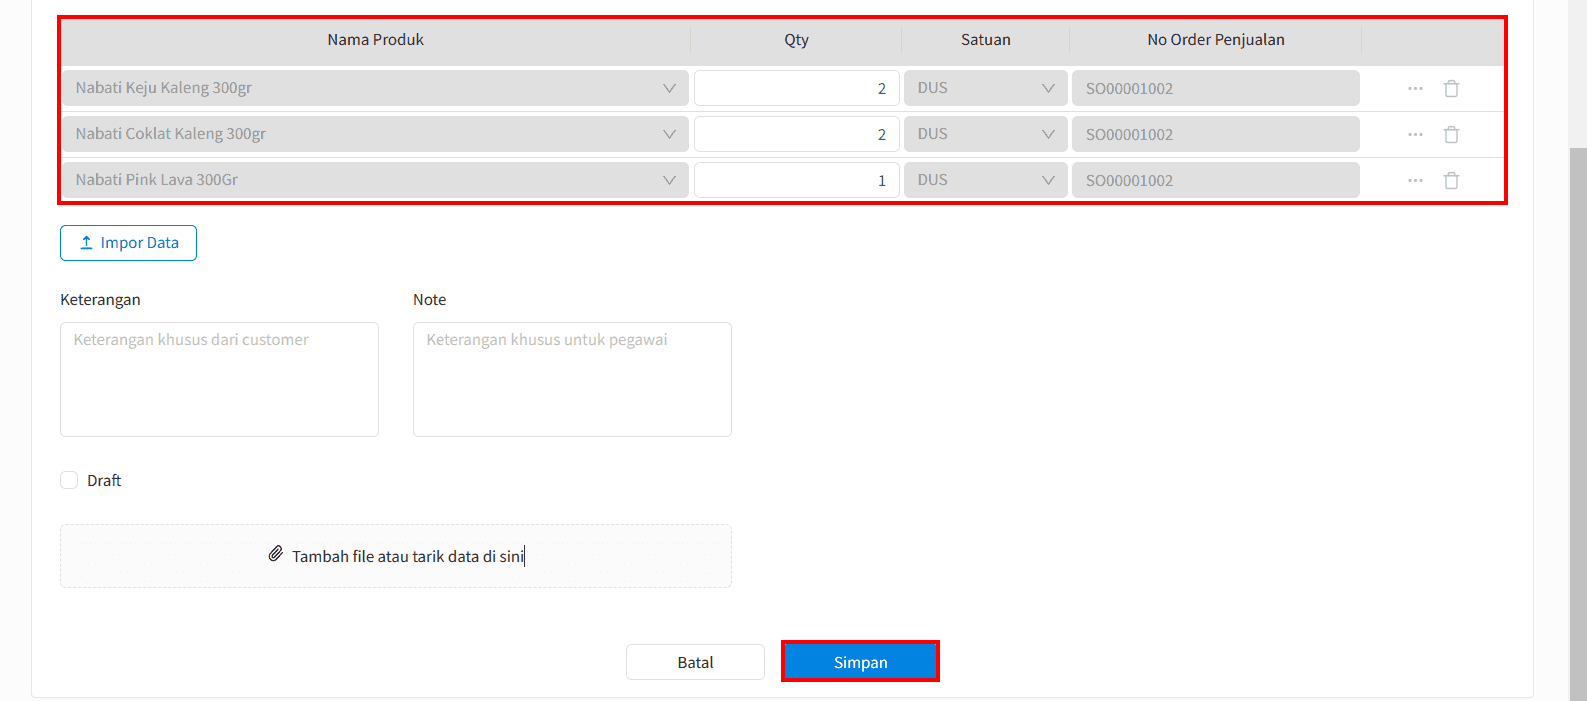
Task: Click the order number field in Nabati Coklat row
Action: (1216, 134)
